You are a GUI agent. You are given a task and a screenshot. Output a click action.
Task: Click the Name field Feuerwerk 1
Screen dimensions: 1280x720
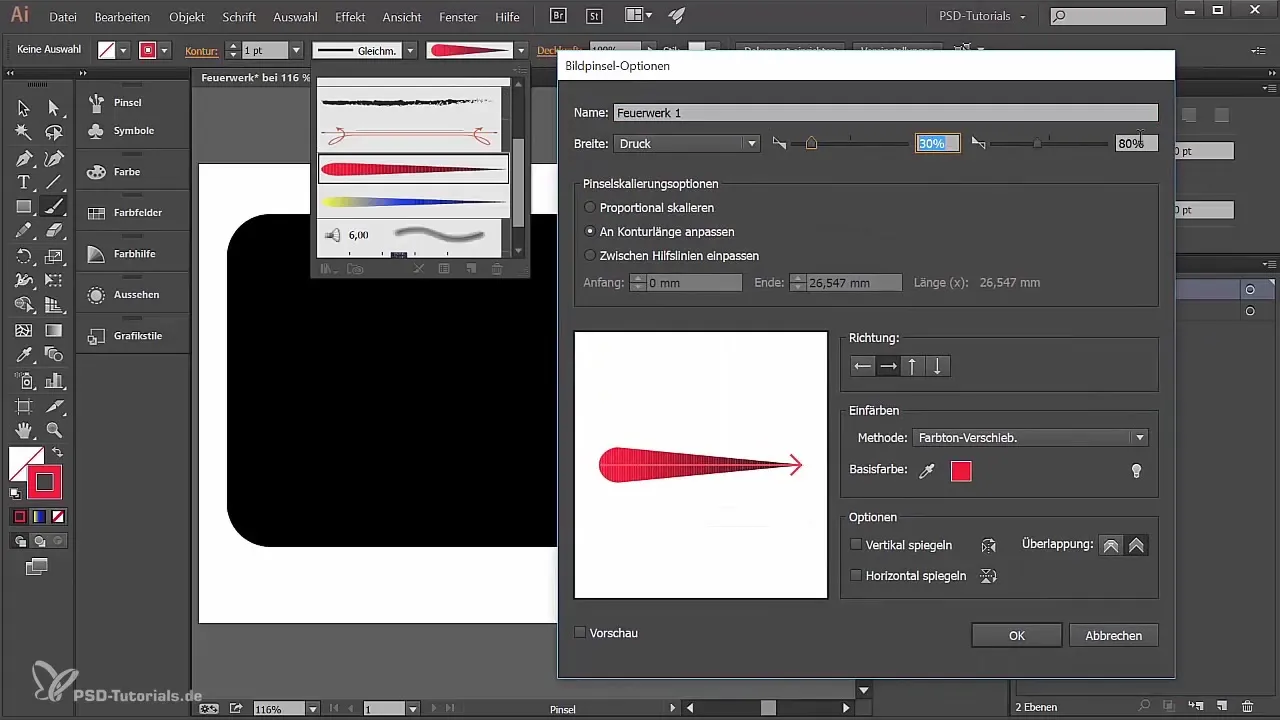[886, 113]
